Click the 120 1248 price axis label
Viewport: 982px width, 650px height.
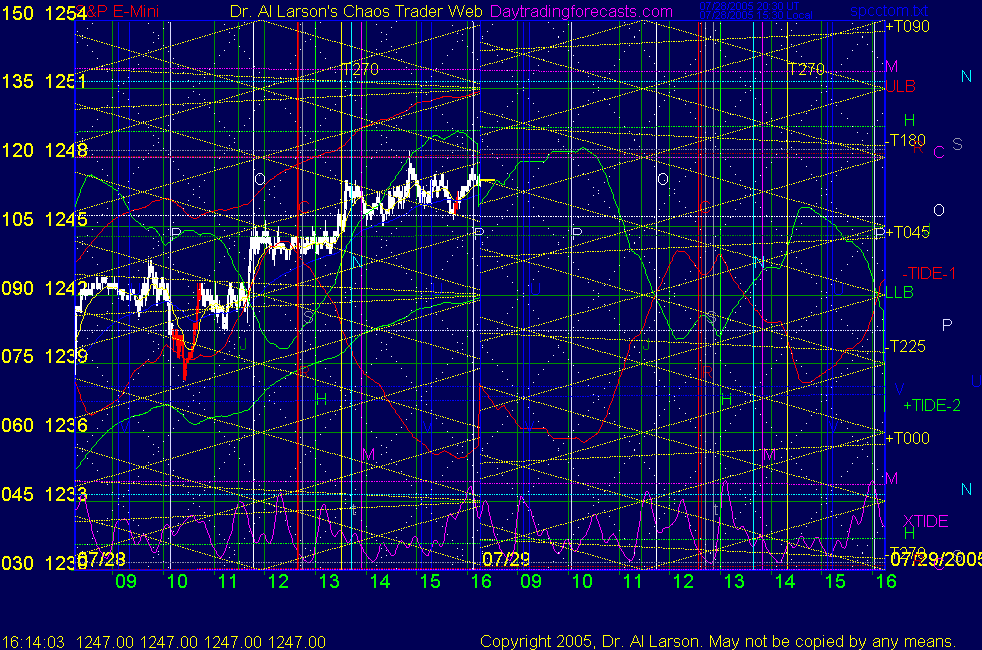tap(44, 150)
